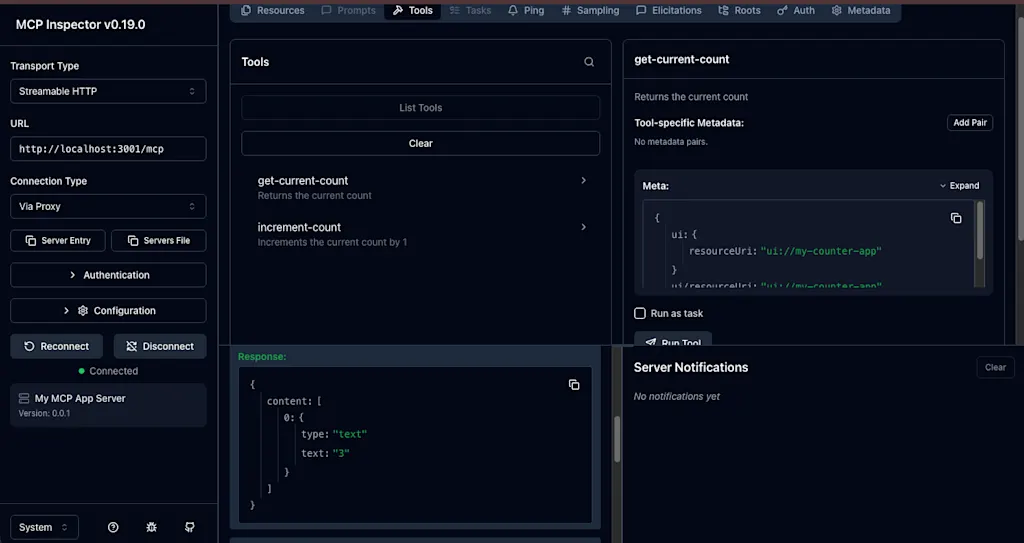1024x543 pixels.
Task: Enable the Run as task checkbox
Action: pos(640,314)
